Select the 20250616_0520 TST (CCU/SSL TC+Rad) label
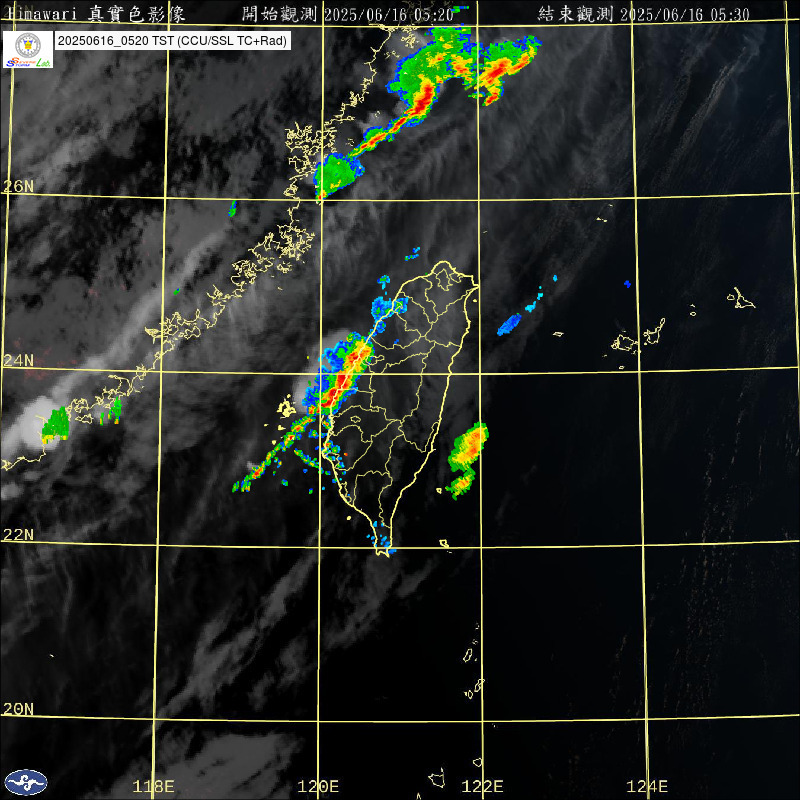Image resolution: width=800 pixels, height=800 pixels. click(x=172, y=41)
